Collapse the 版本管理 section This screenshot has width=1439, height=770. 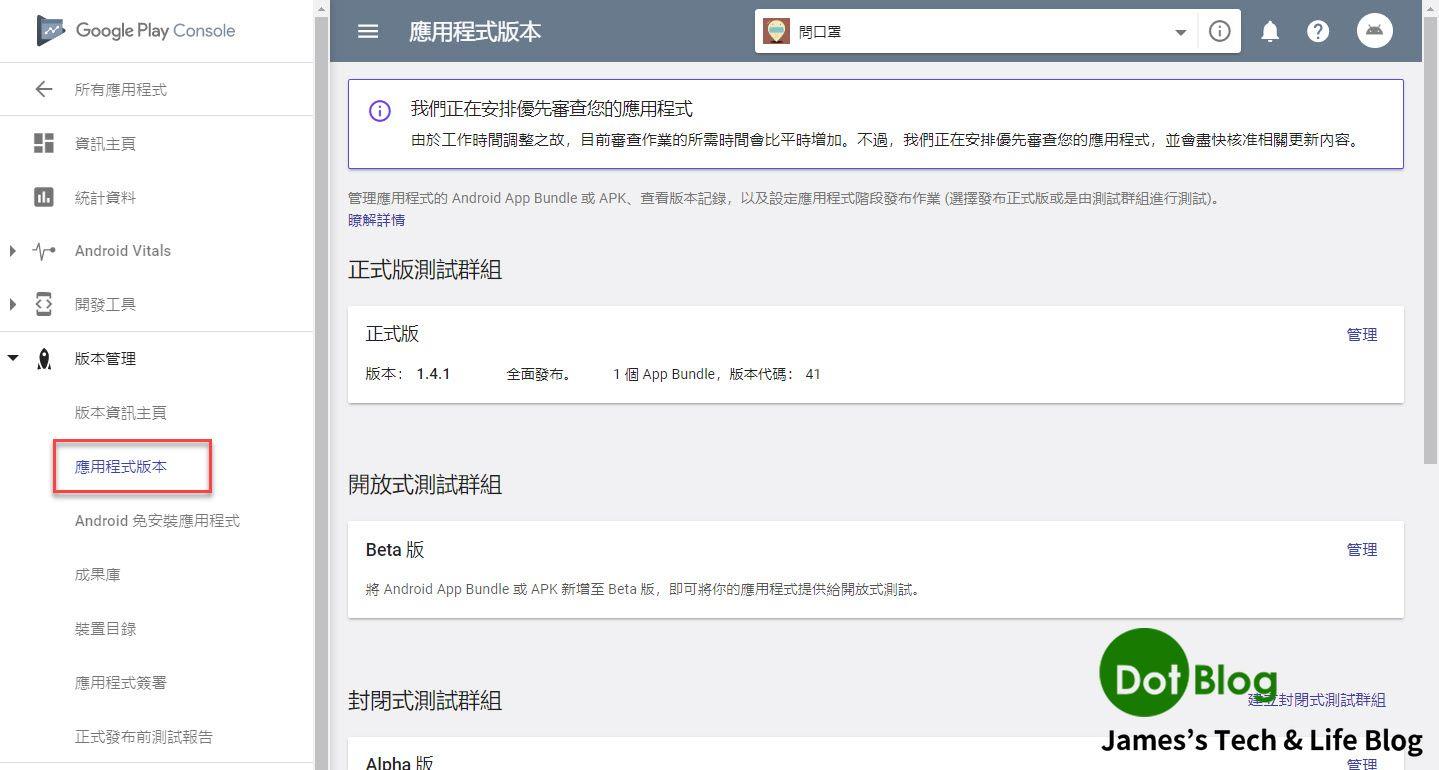[12, 358]
